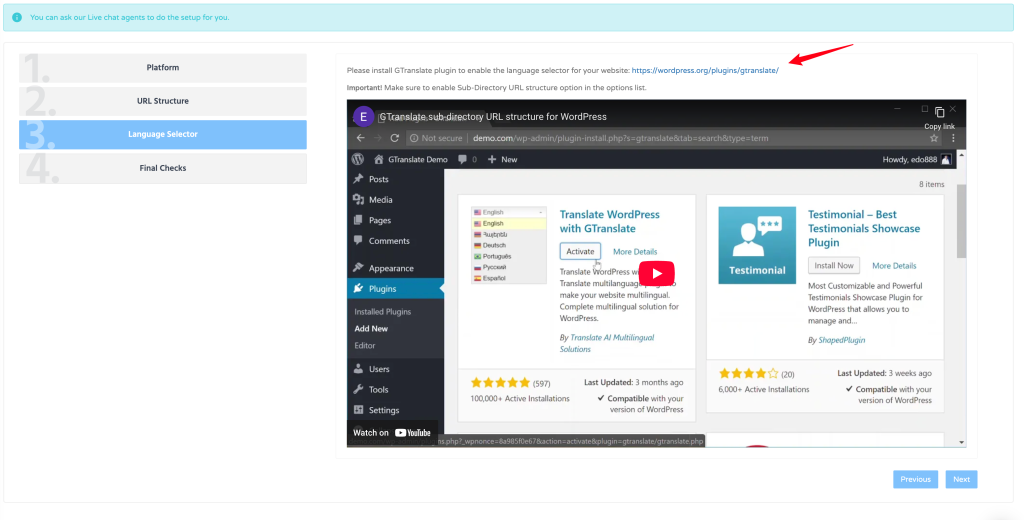Open the wordpress.org GTranslate plugin link

(x=705, y=71)
